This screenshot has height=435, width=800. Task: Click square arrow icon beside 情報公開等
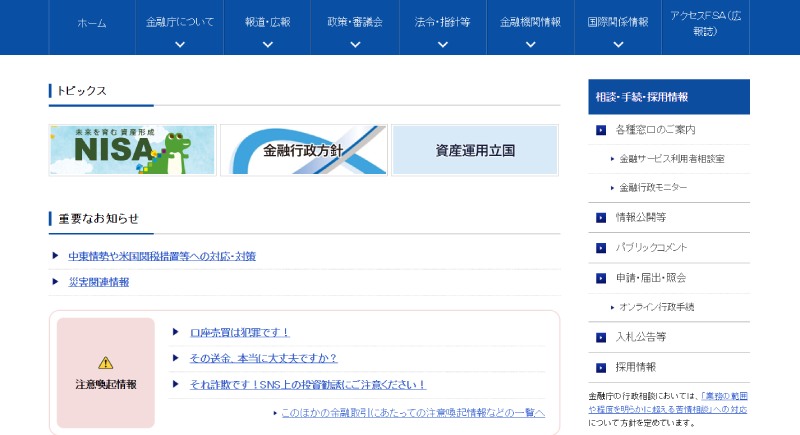(x=601, y=218)
